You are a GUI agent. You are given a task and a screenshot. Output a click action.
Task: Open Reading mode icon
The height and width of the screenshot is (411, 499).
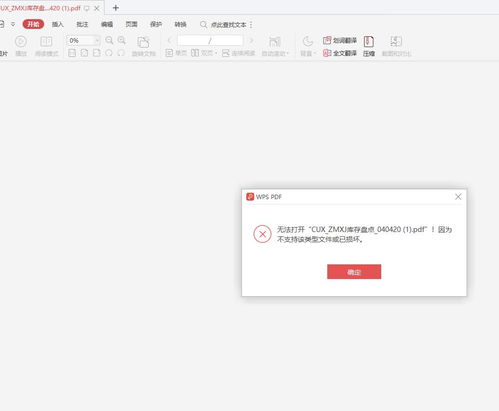point(46,42)
